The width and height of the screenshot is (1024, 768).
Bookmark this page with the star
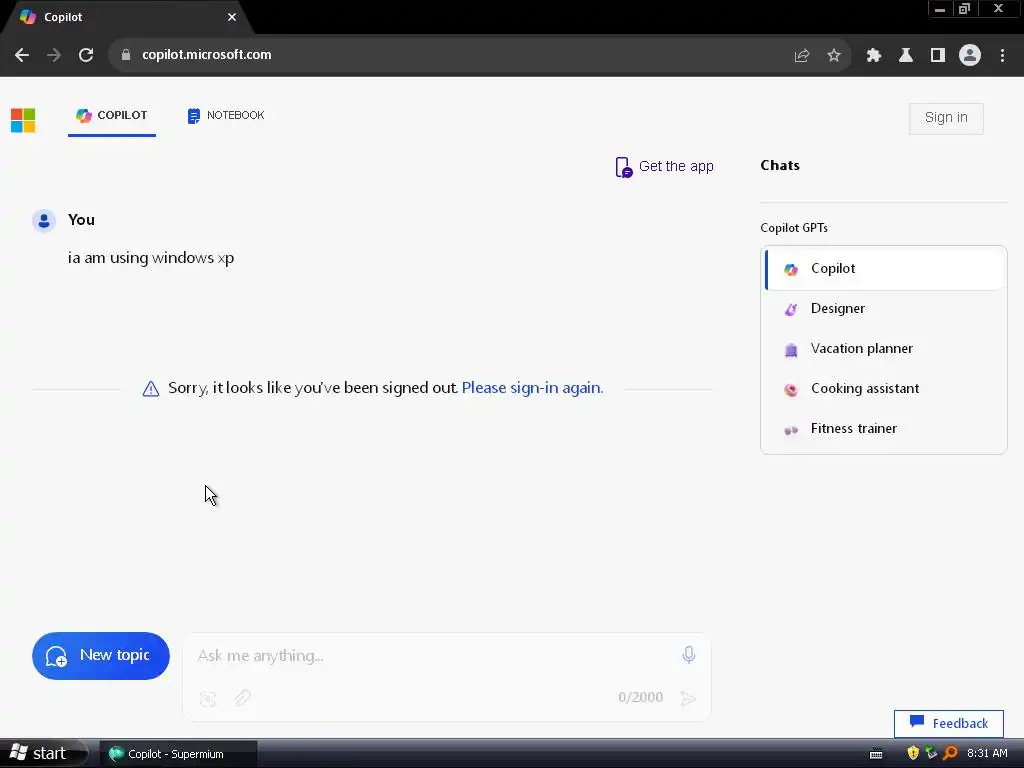click(833, 56)
